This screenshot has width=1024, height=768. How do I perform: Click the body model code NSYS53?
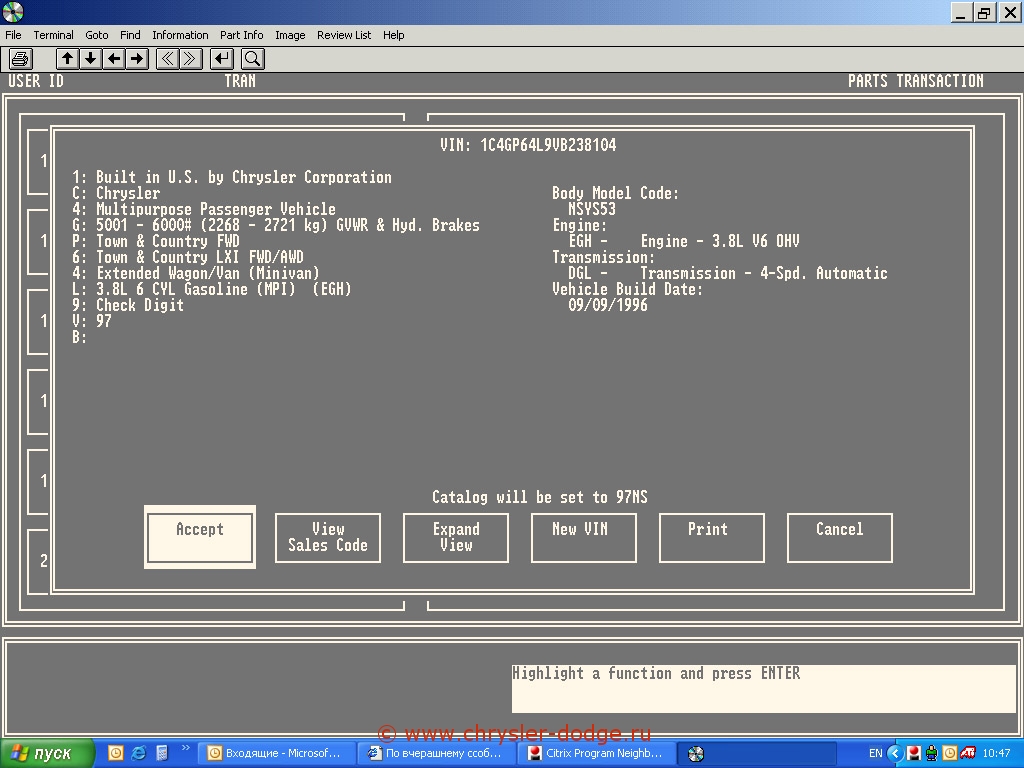(x=592, y=209)
